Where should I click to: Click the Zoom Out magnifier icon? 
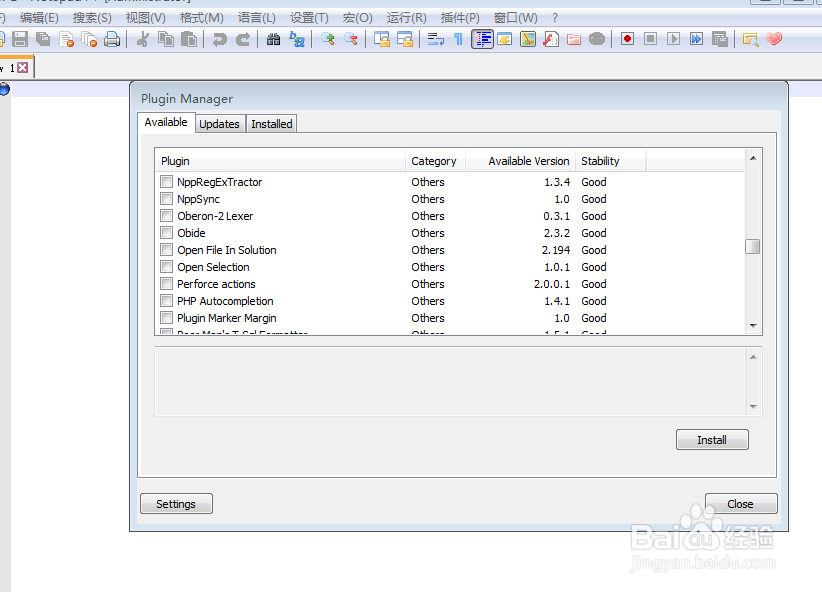point(351,39)
